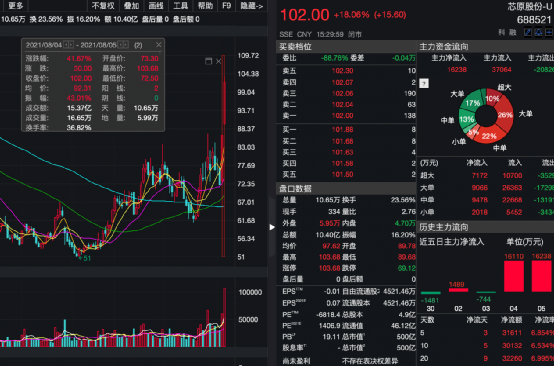The image size is (554, 366).
Task: Click the pencil edit icon under stock code
Action: point(528,33)
